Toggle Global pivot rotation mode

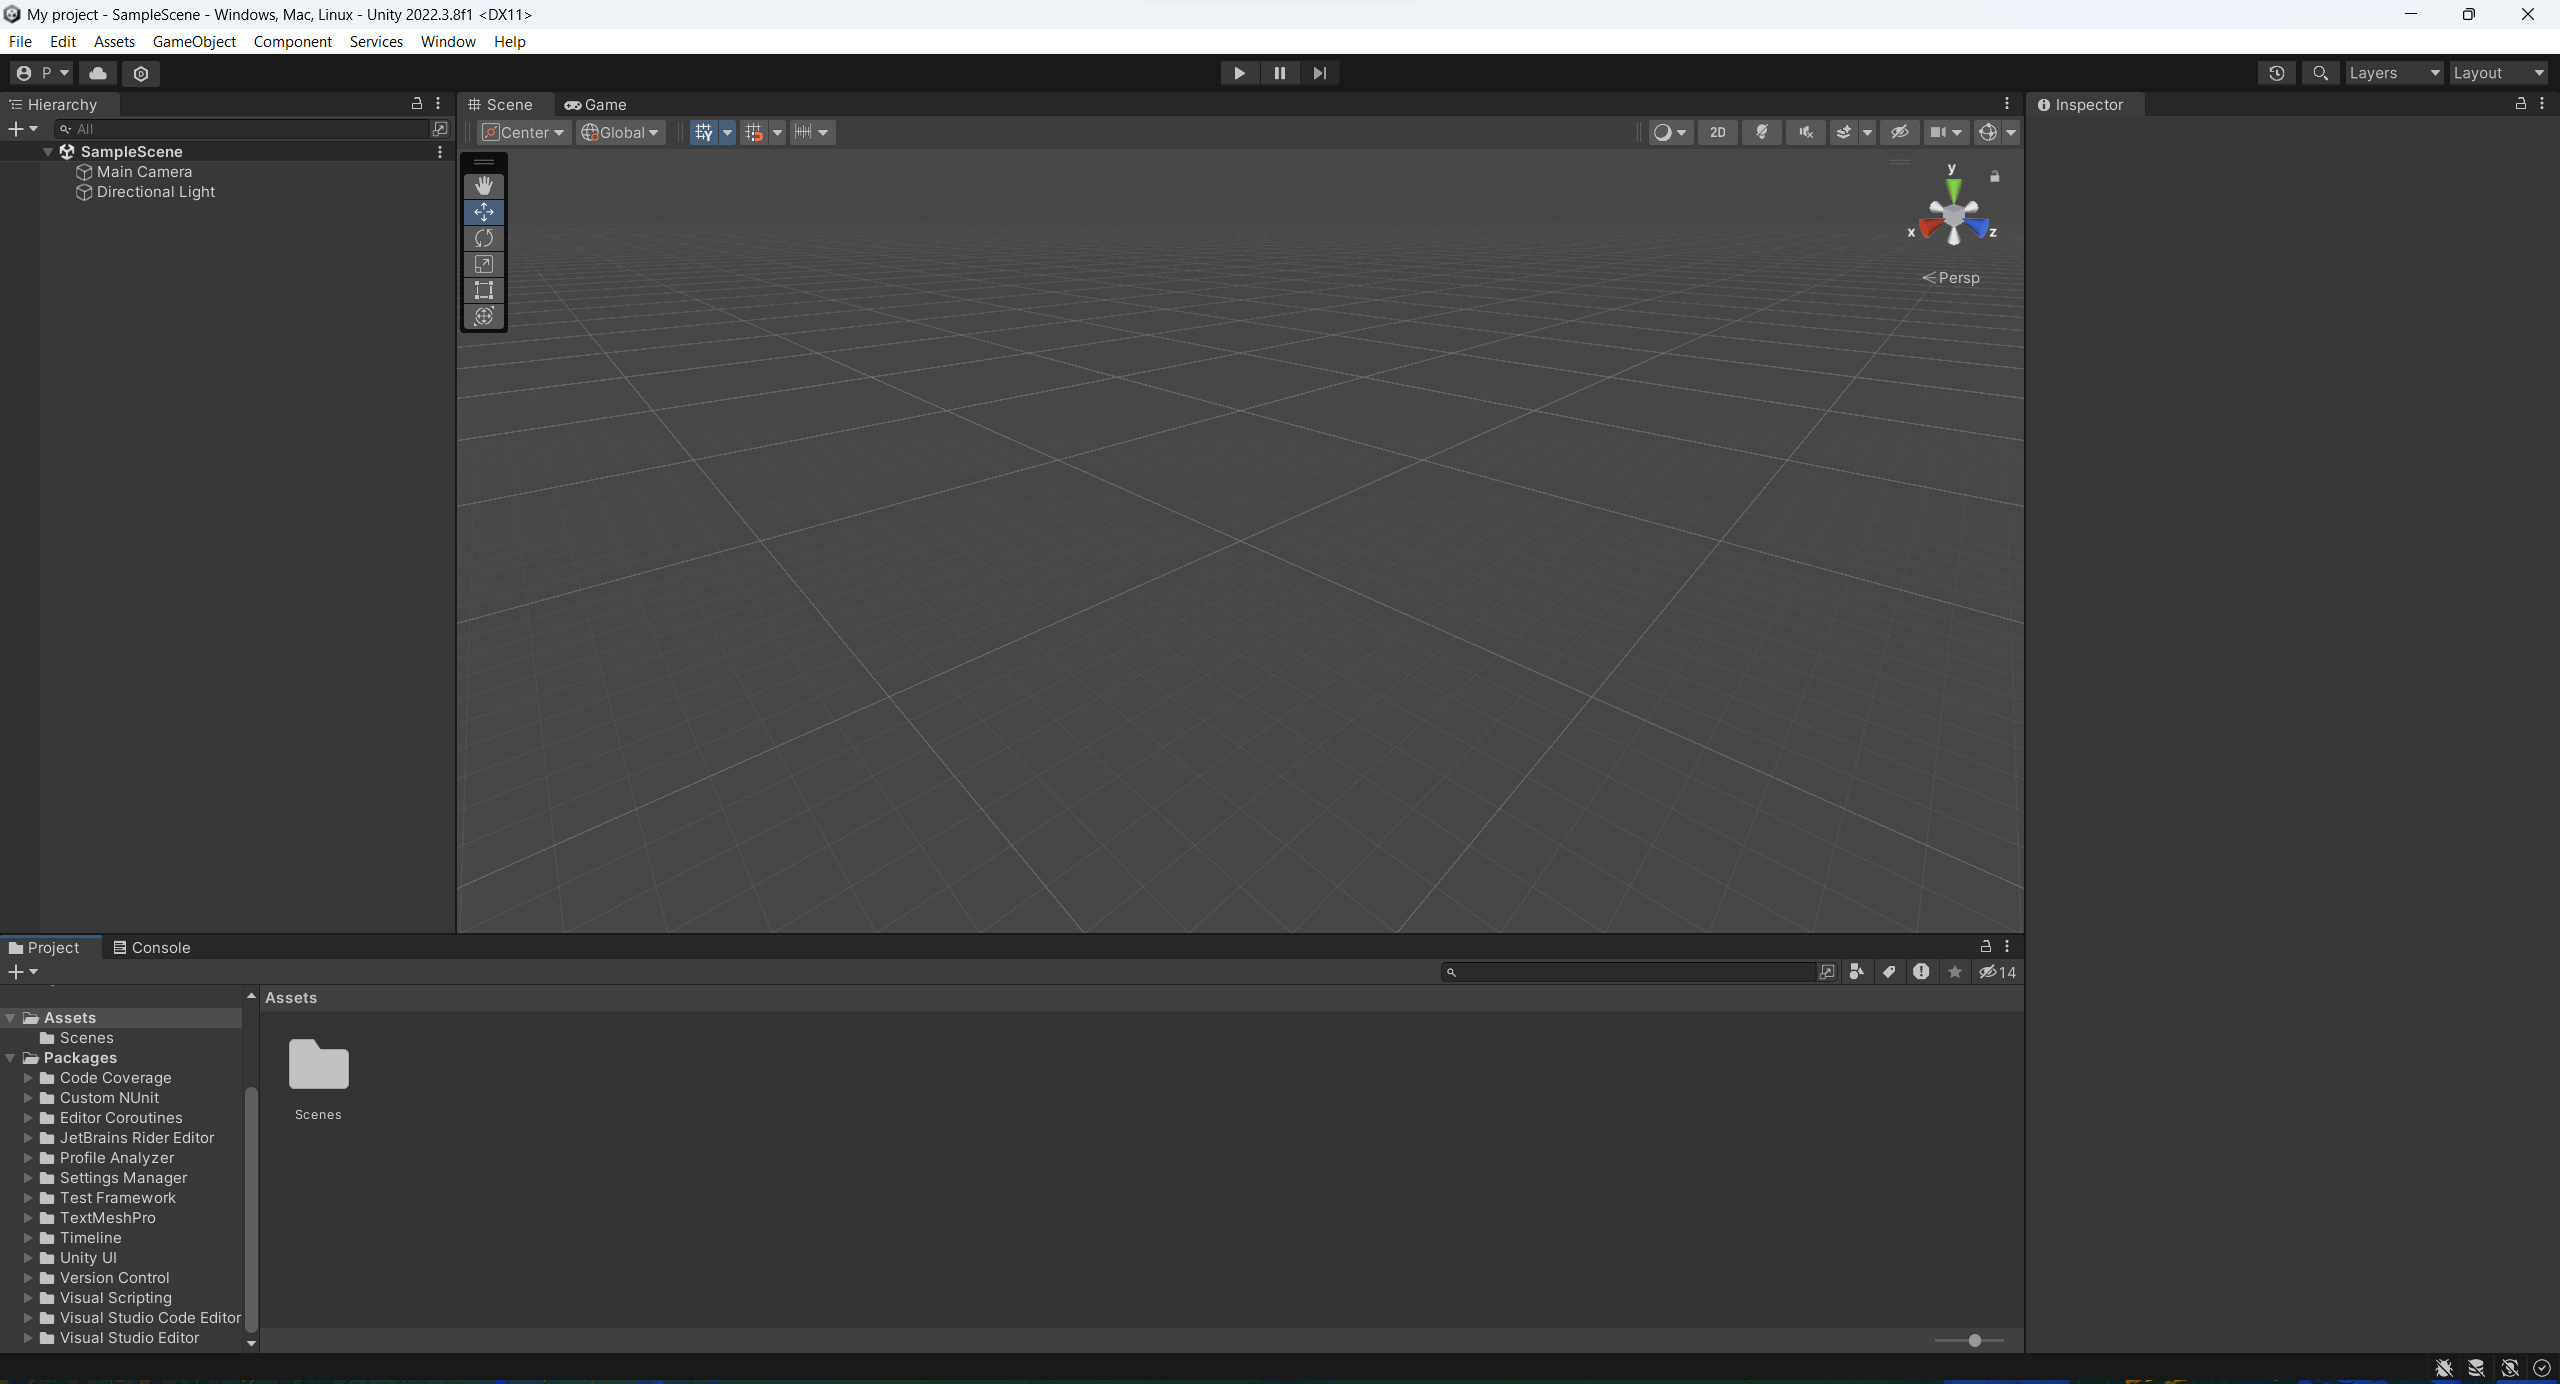click(619, 131)
